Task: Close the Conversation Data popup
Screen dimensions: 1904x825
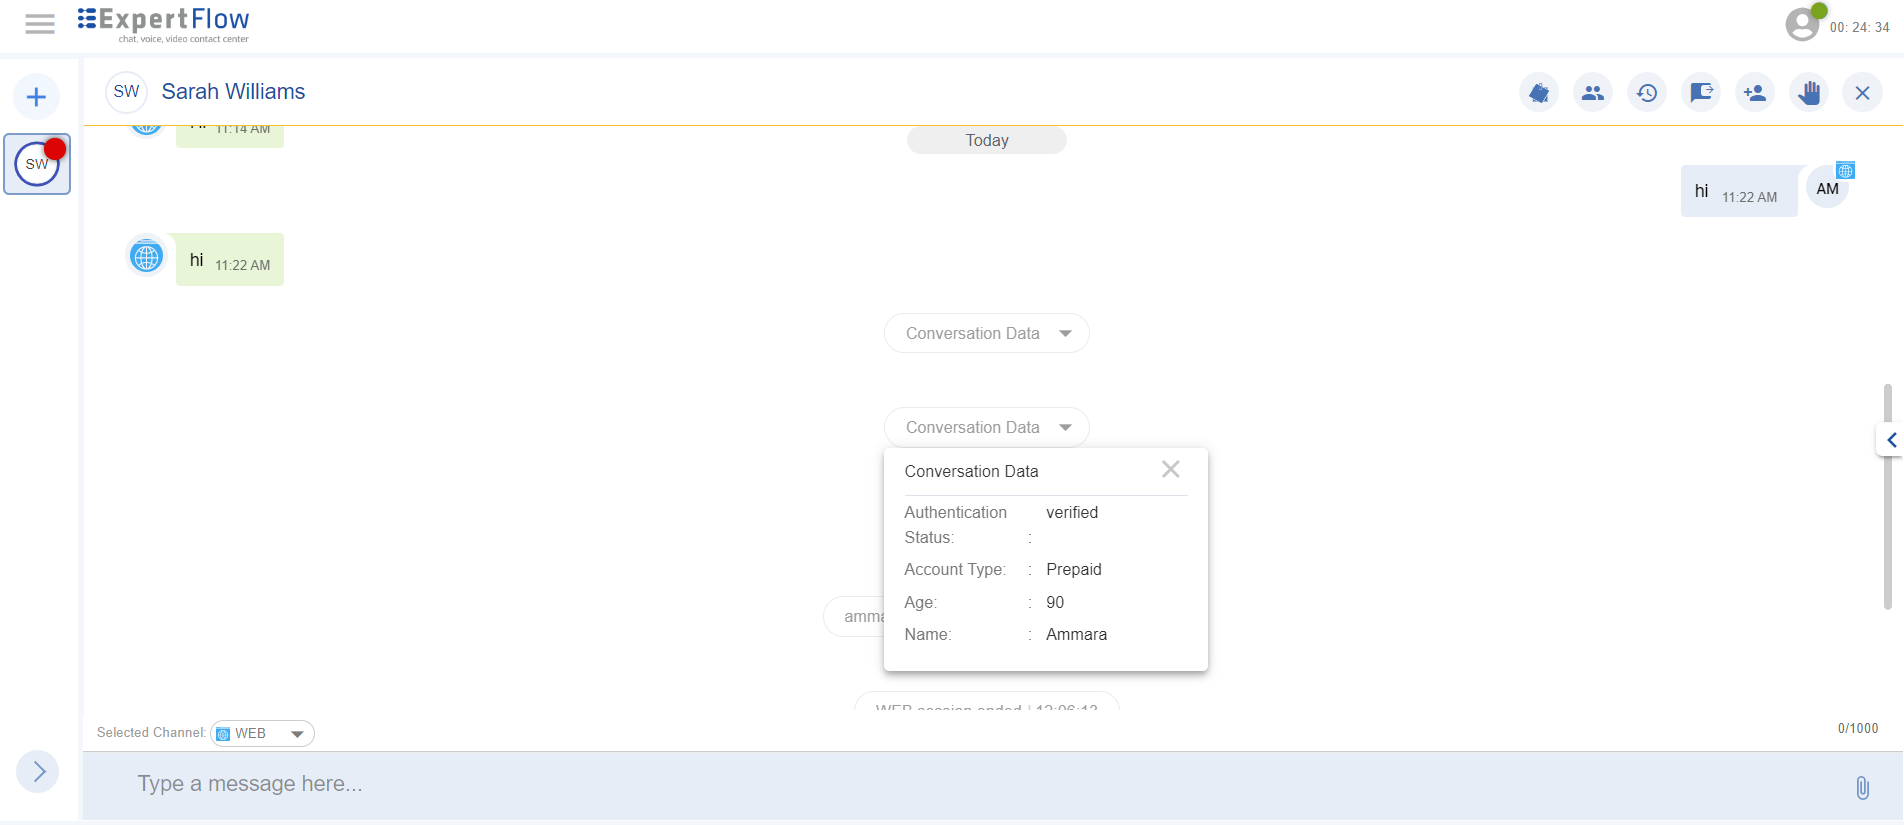Action: pyautogui.click(x=1171, y=470)
